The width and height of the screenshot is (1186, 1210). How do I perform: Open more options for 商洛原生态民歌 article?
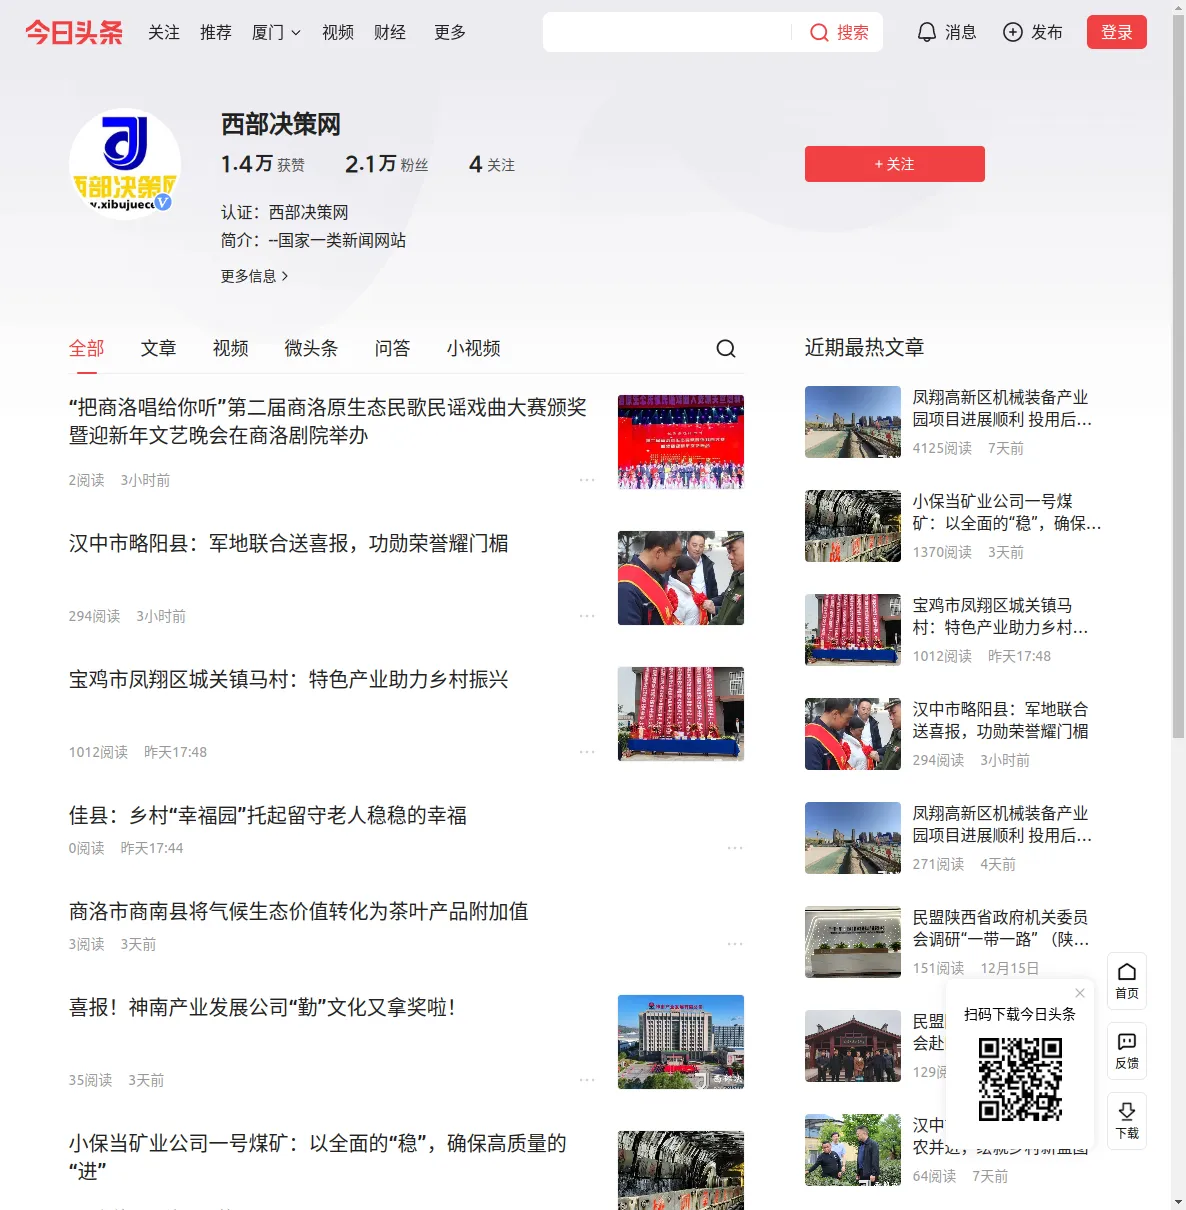click(587, 480)
